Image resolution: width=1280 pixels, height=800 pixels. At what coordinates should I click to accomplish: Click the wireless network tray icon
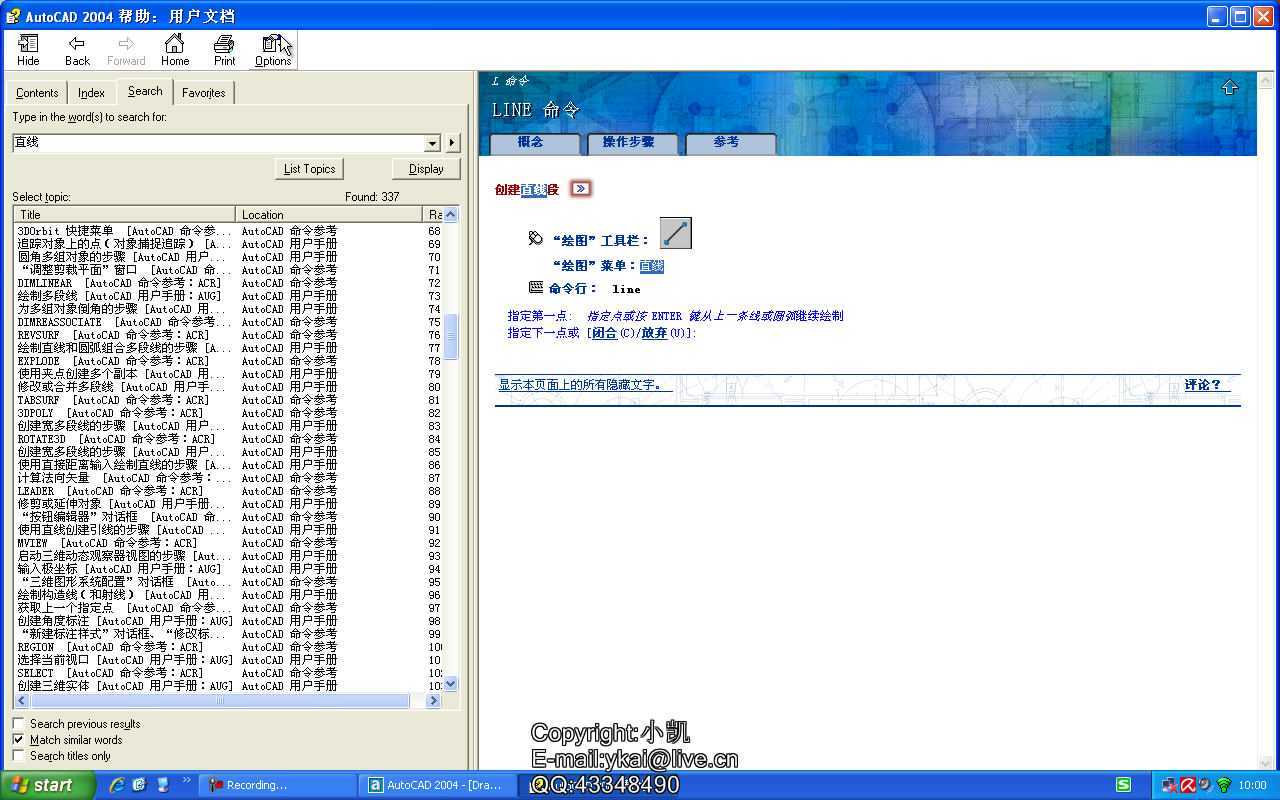1224,785
